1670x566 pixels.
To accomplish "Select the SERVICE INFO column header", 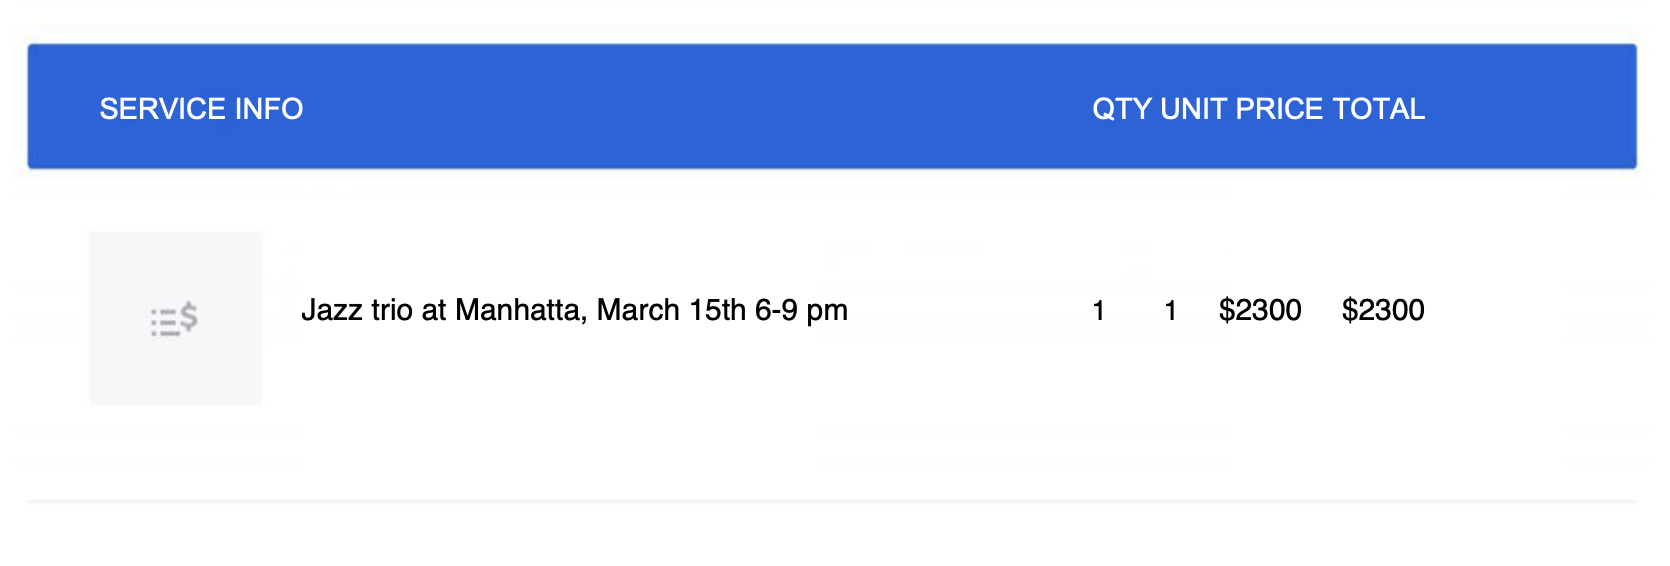I will (201, 108).
